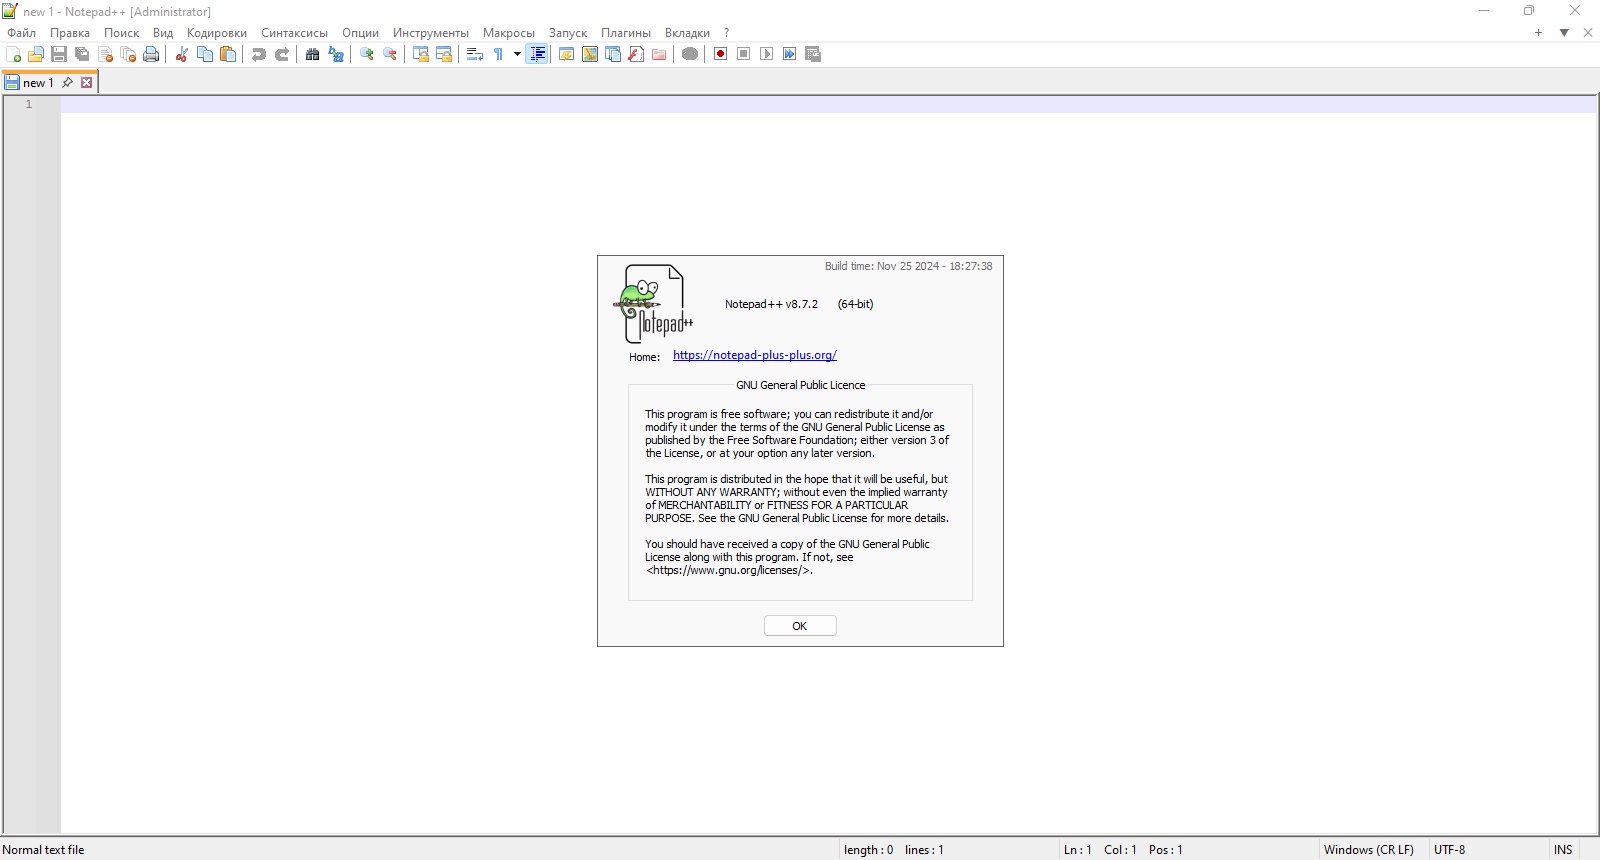1600x860 pixels.
Task: Open Find with the binoculars icon
Action: pyautogui.click(x=313, y=54)
